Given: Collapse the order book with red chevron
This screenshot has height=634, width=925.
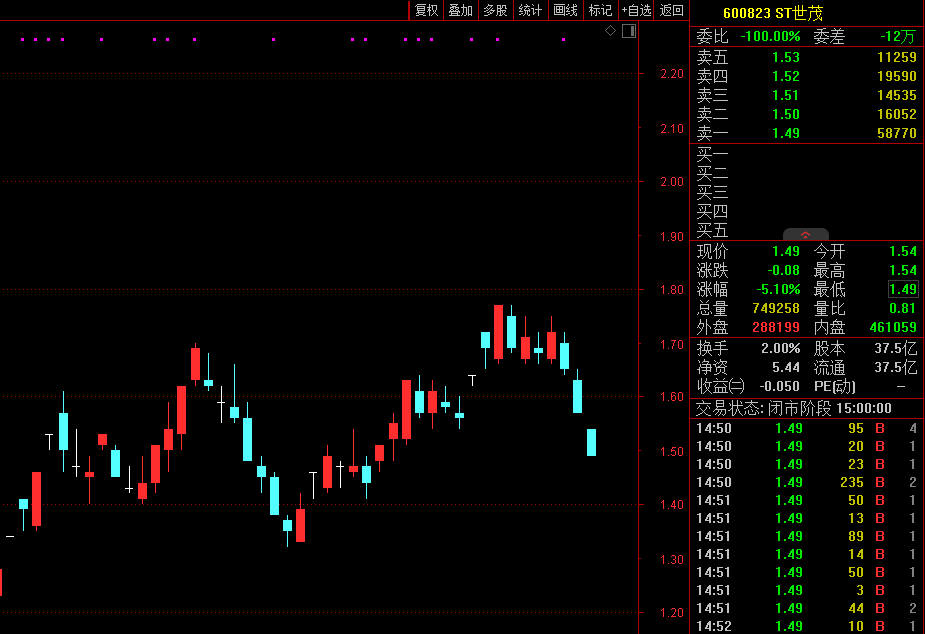Looking at the screenshot, I should 806,234.
